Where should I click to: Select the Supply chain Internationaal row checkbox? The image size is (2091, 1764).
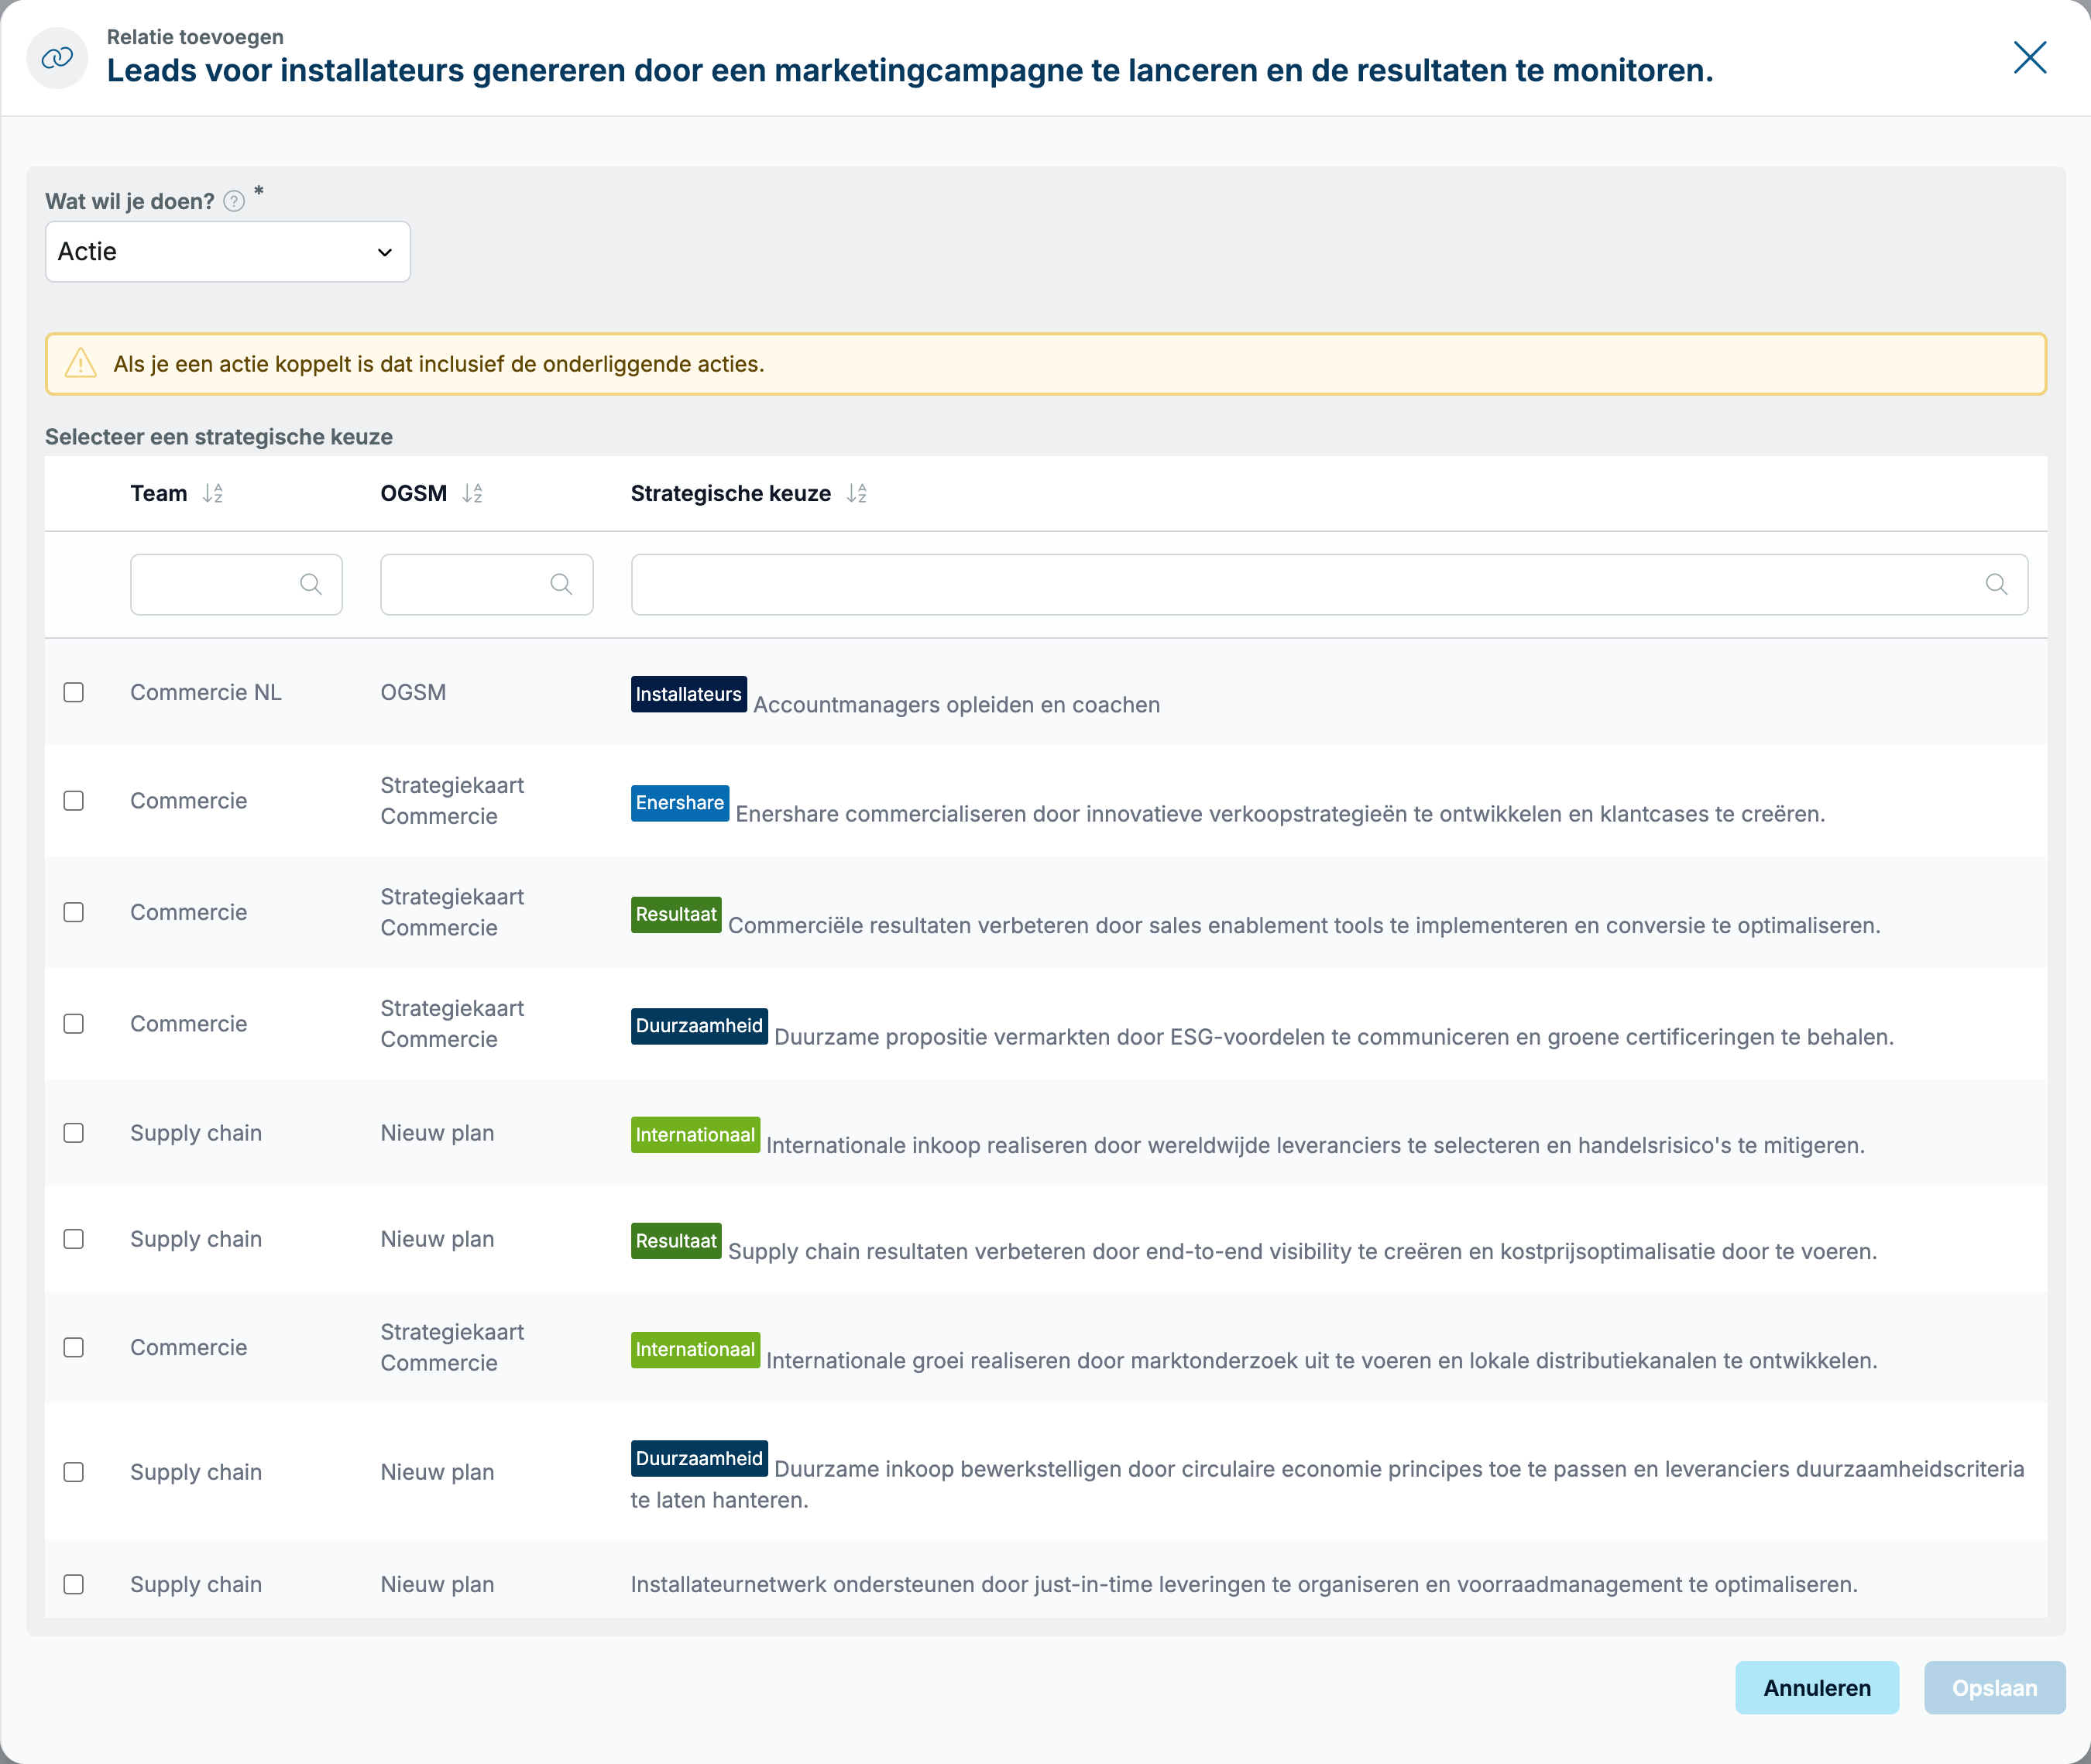pos(74,1133)
